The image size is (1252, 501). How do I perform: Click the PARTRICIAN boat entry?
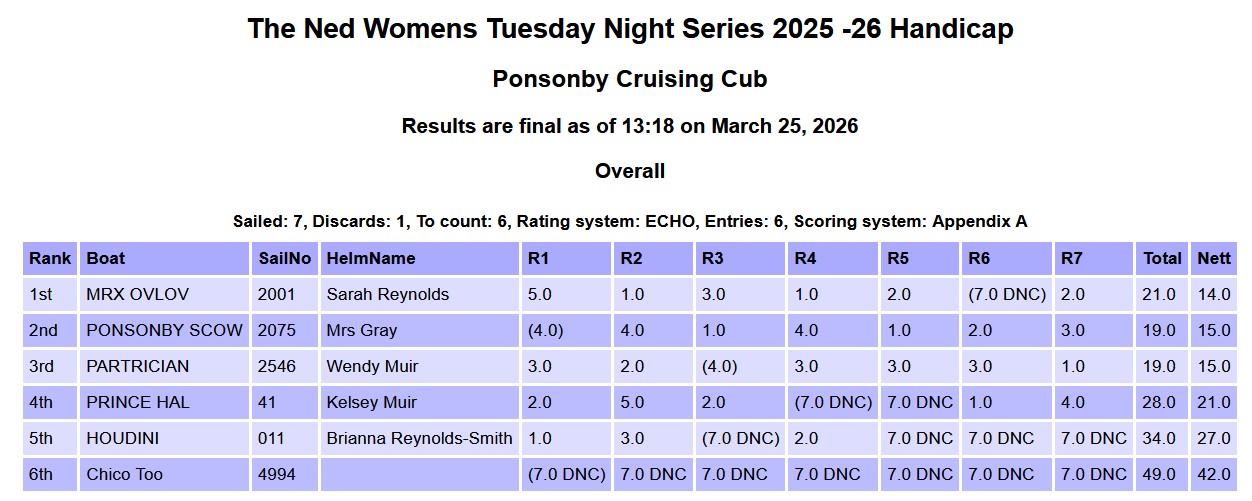pyautogui.click(x=138, y=366)
